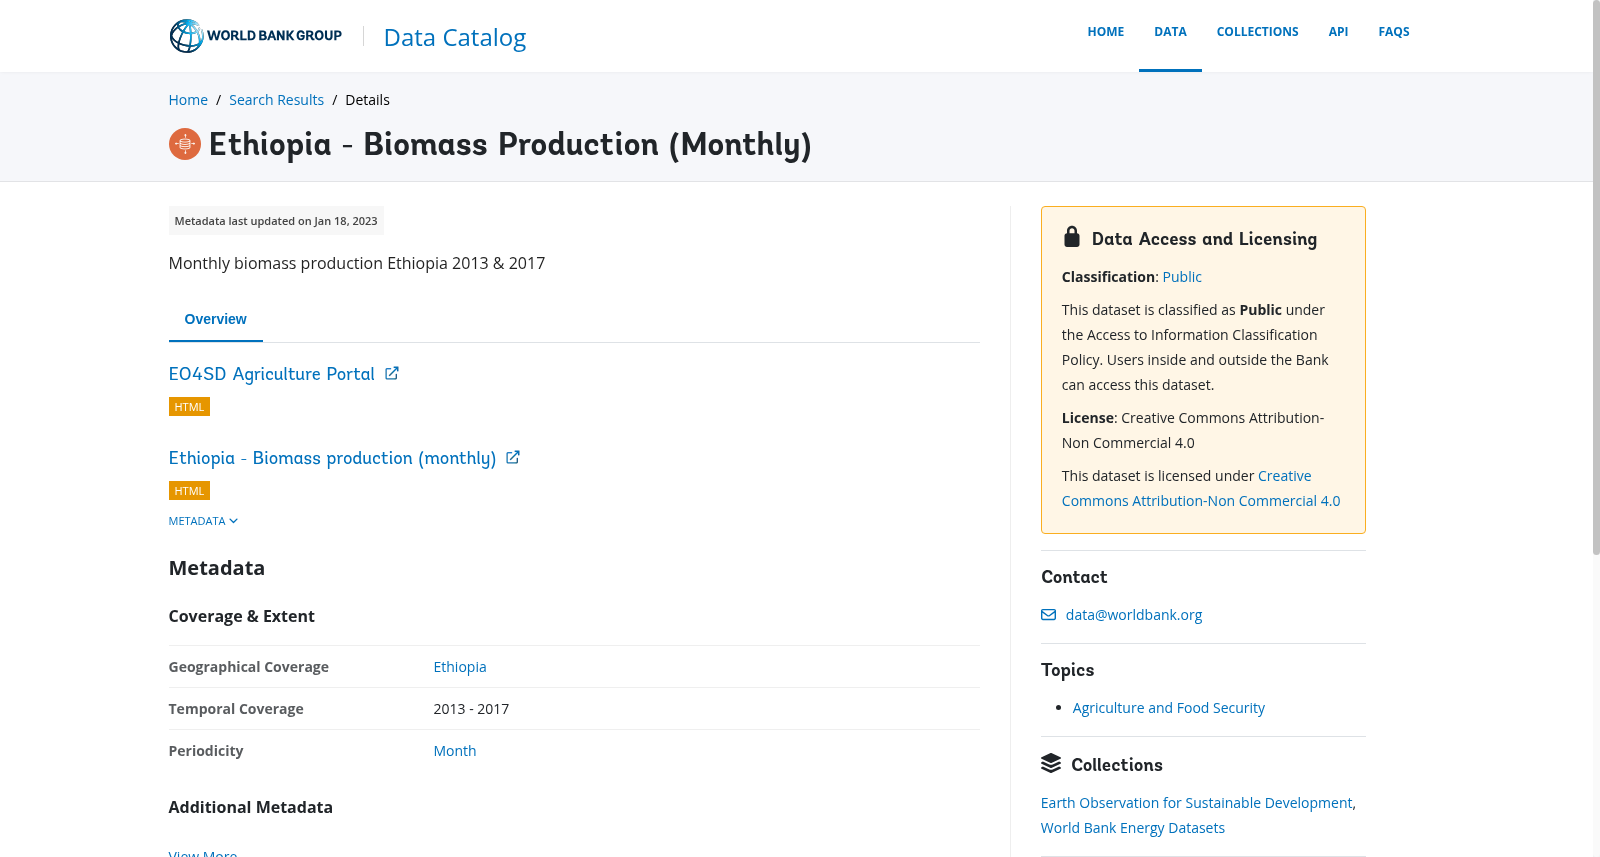Click the envelope icon beside data@worldbank.org
The width and height of the screenshot is (1600, 857).
(1048, 615)
